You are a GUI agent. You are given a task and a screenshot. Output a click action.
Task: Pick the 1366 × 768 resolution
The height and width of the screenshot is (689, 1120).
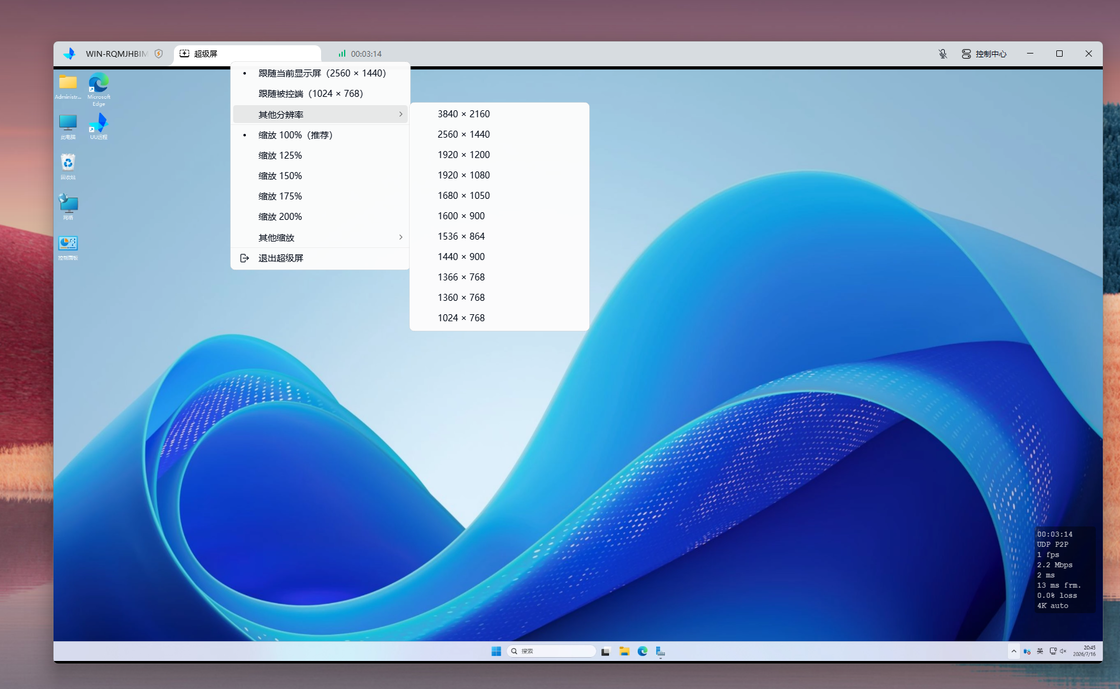point(499,277)
